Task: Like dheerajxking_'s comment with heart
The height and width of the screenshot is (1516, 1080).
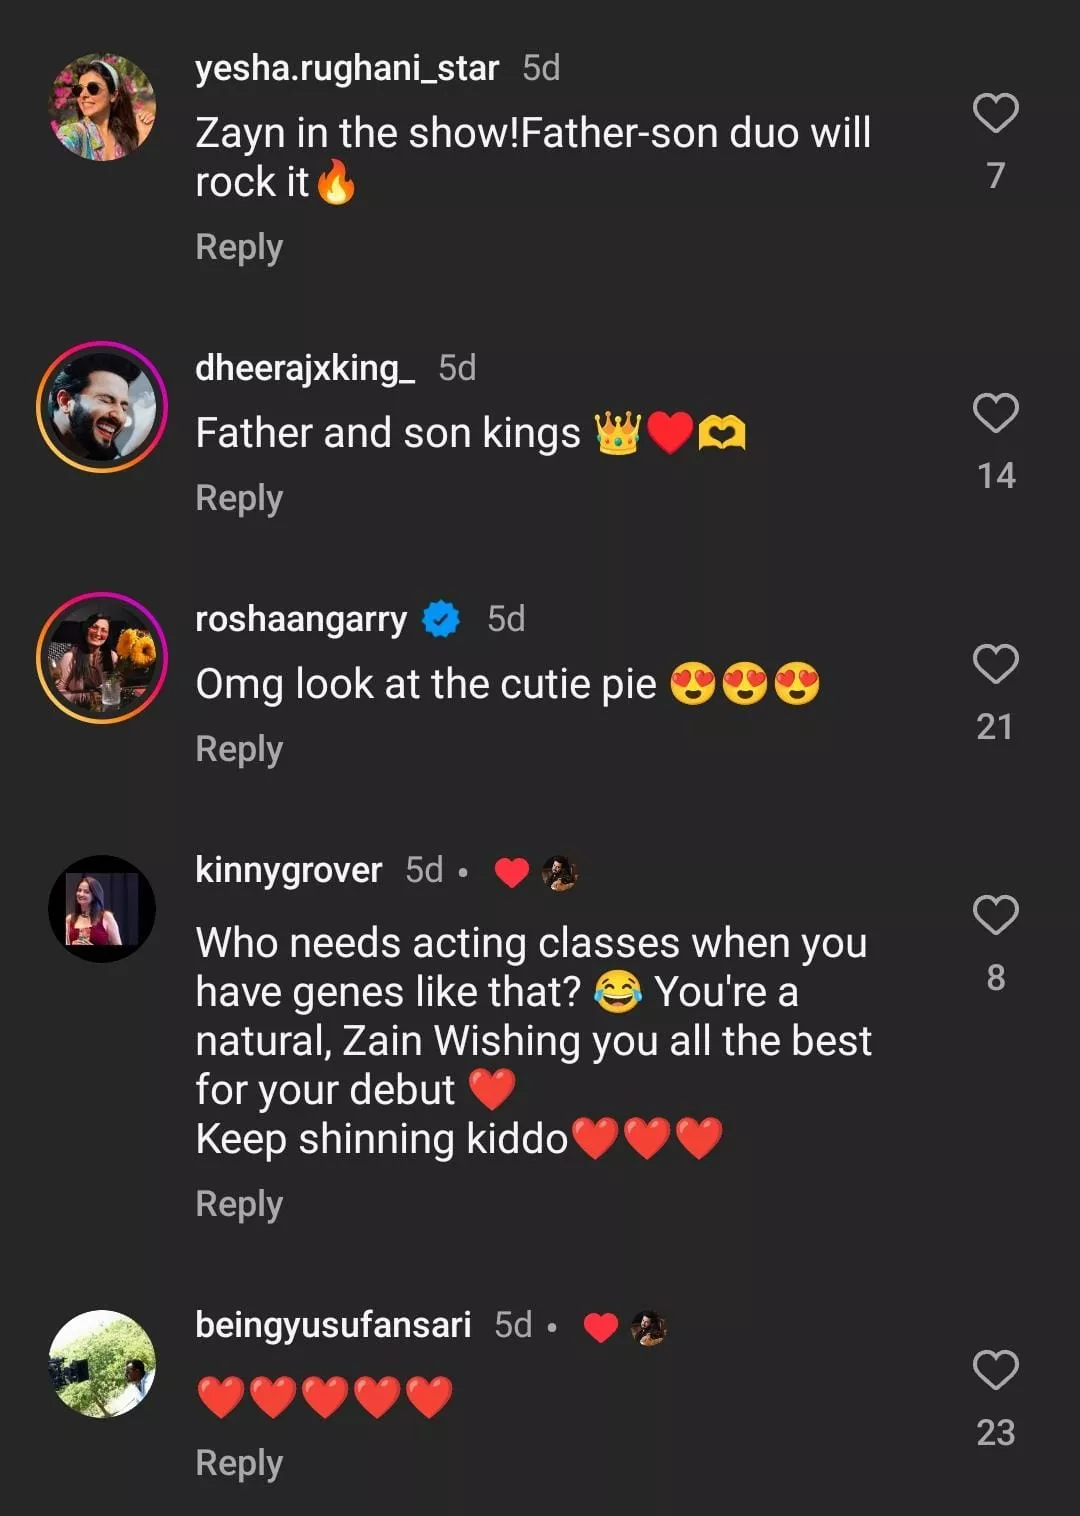Action: (995, 413)
